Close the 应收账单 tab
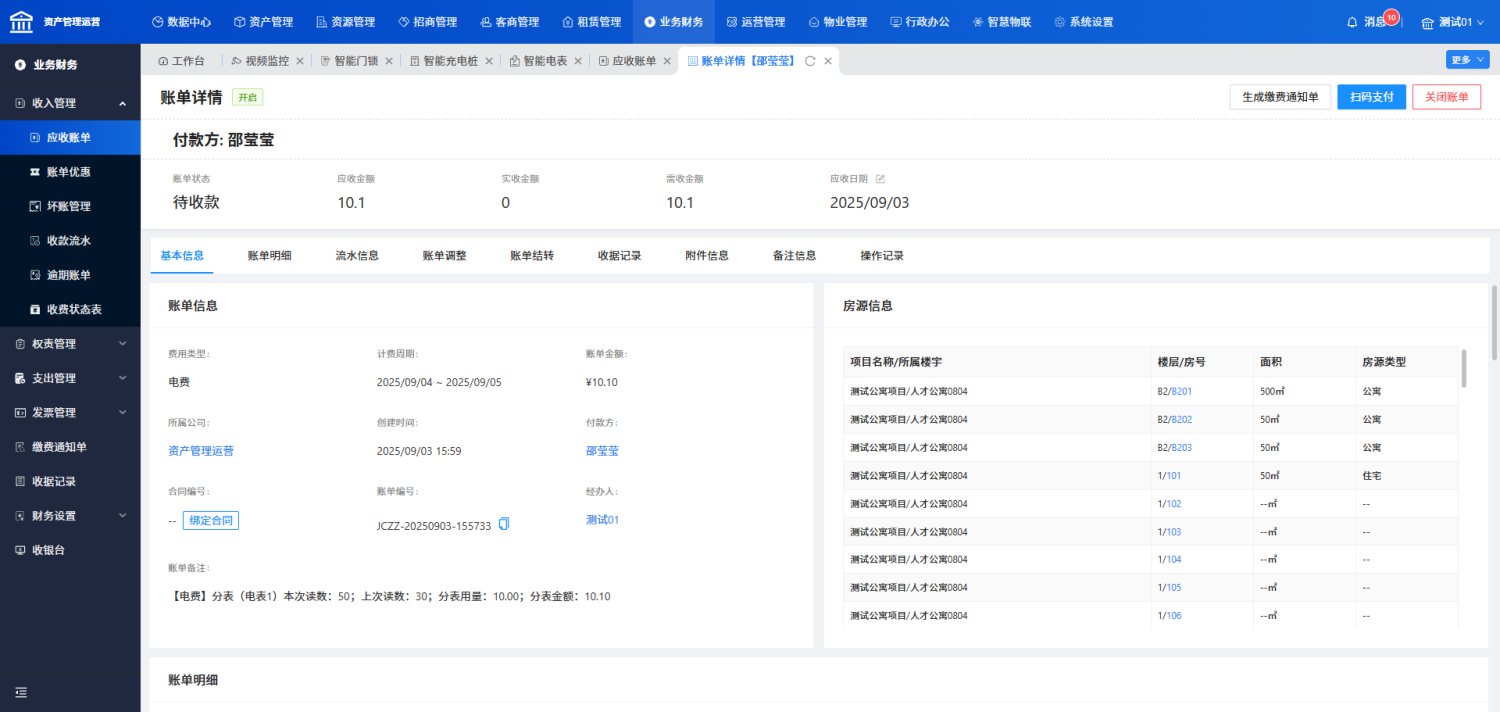 coord(668,61)
